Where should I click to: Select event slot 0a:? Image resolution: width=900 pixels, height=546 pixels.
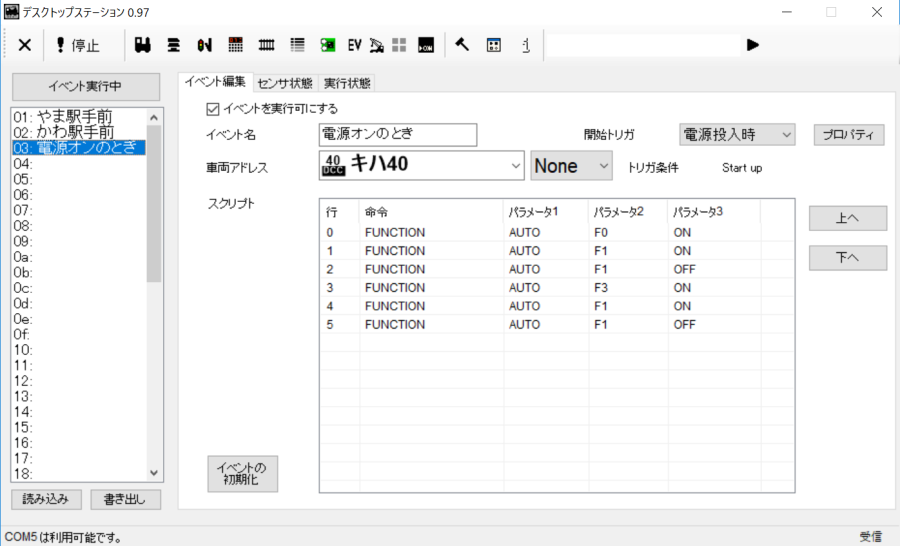pyautogui.click(x=79, y=257)
